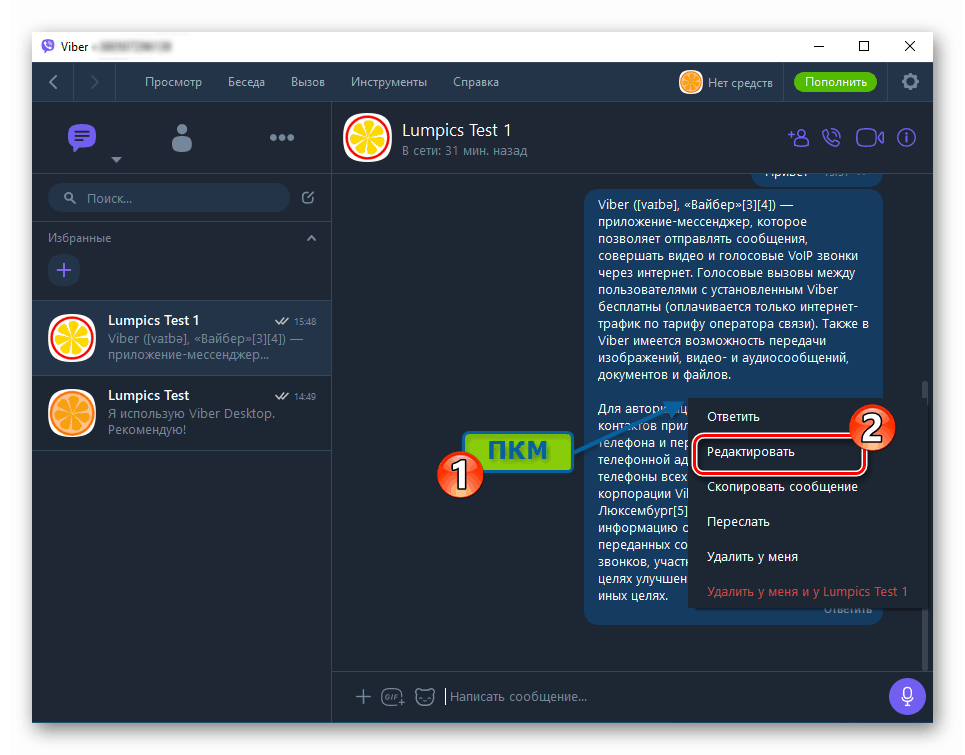Click the 15:48 timestamp in chat list
Viewport: 965px width, 755px height.
click(x=305, y=321)
